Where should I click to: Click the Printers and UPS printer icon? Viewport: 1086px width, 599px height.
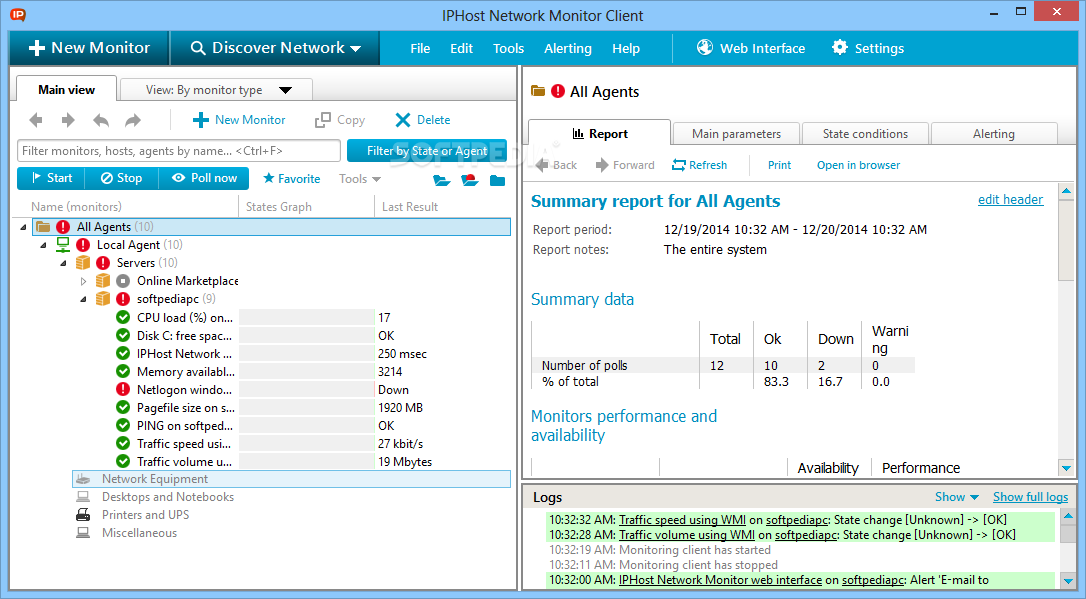tap(83, 515)
